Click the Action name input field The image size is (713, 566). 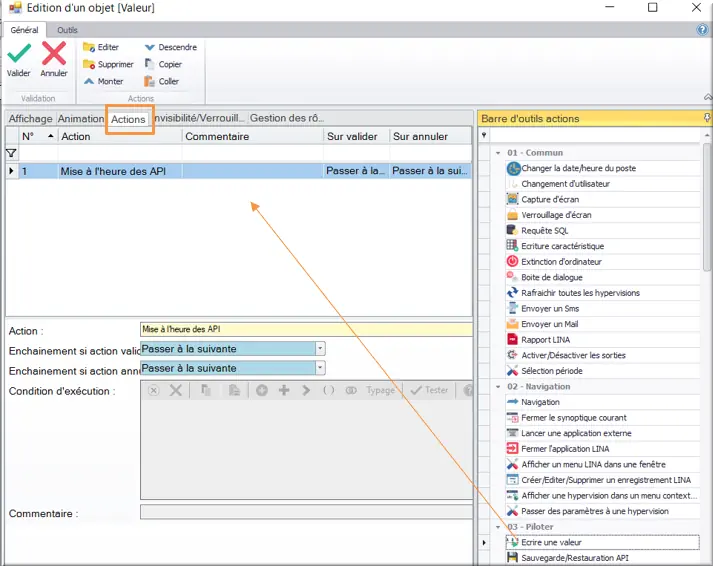[306, 329]
